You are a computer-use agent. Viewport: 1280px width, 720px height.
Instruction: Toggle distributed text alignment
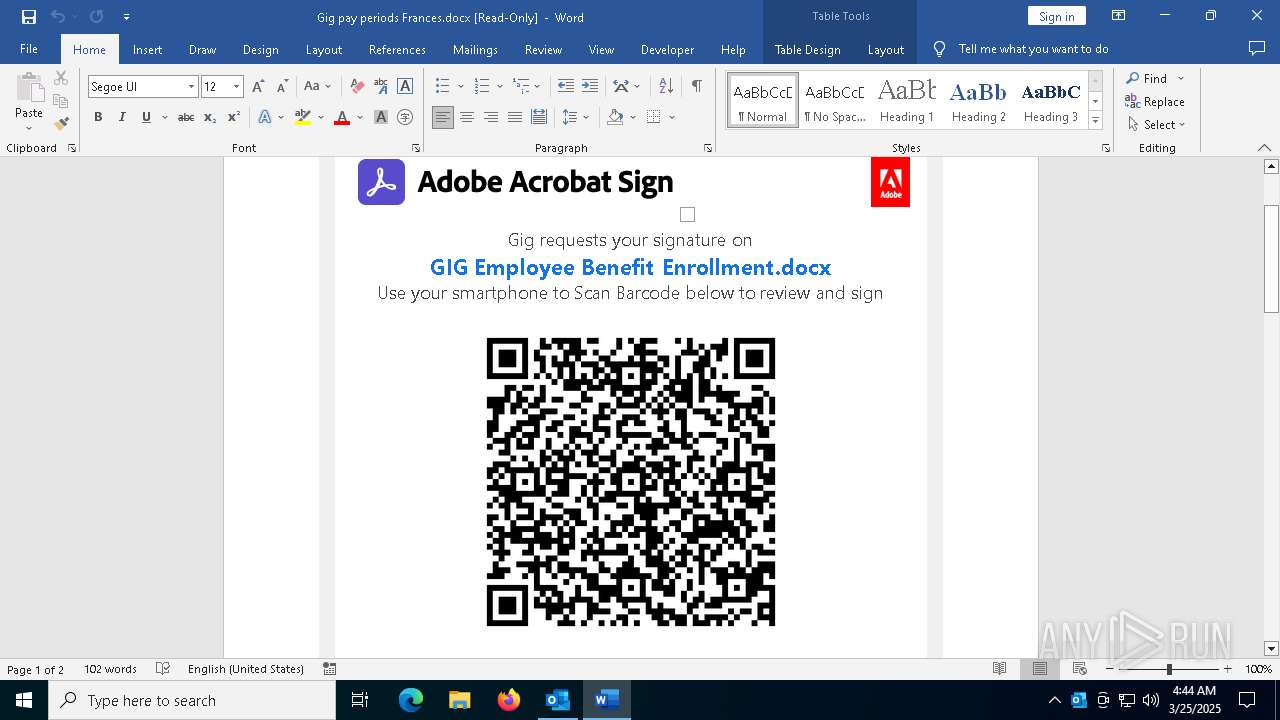pyautogui.click(x=539, y=117)
